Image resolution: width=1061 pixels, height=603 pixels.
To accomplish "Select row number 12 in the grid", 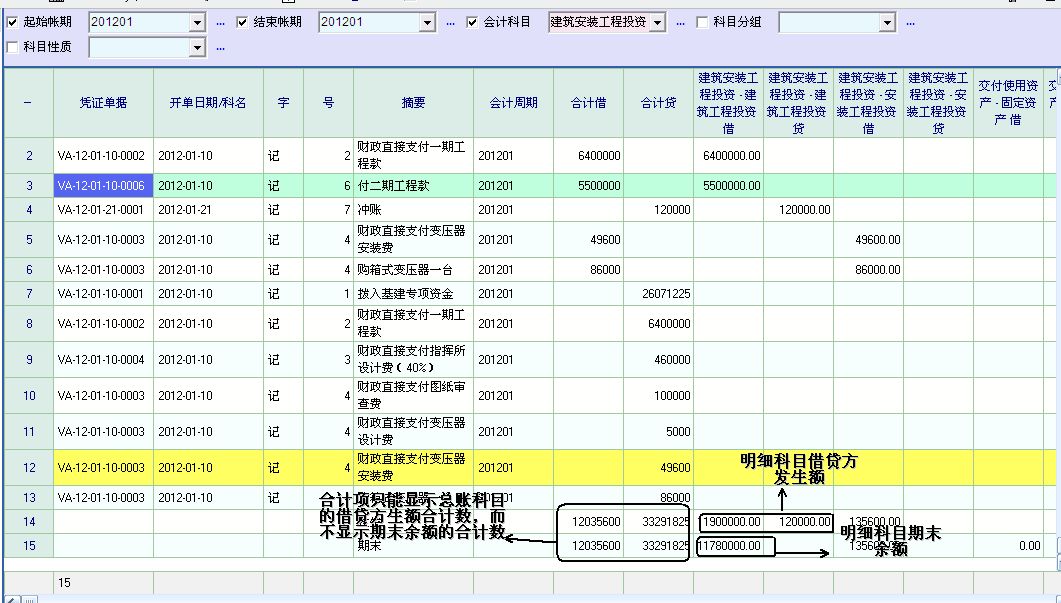I will pyautogui.click(x=28, y=468).
